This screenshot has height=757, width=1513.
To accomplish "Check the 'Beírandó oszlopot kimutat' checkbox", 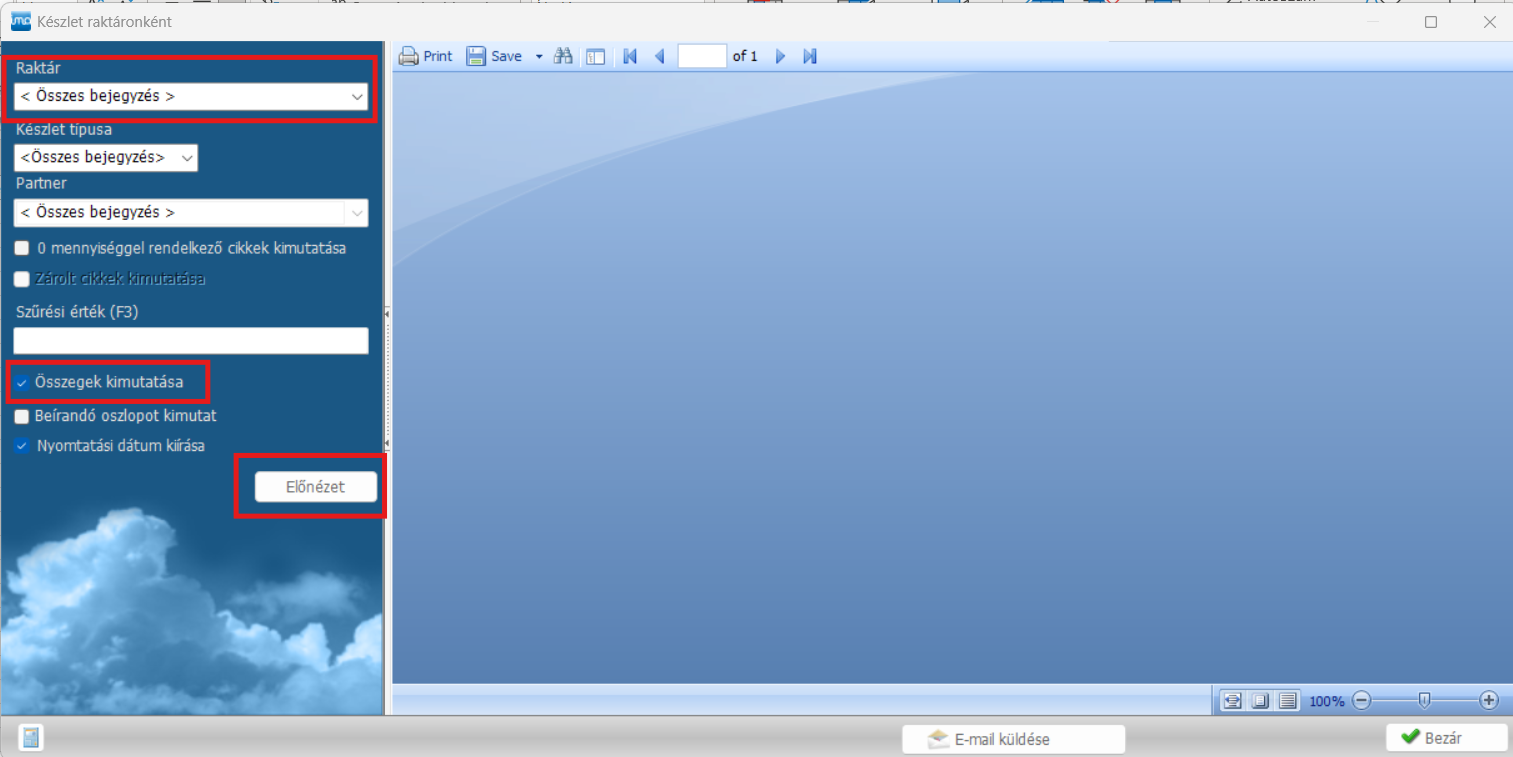I will pyautogui.click(x=22, y=416).
